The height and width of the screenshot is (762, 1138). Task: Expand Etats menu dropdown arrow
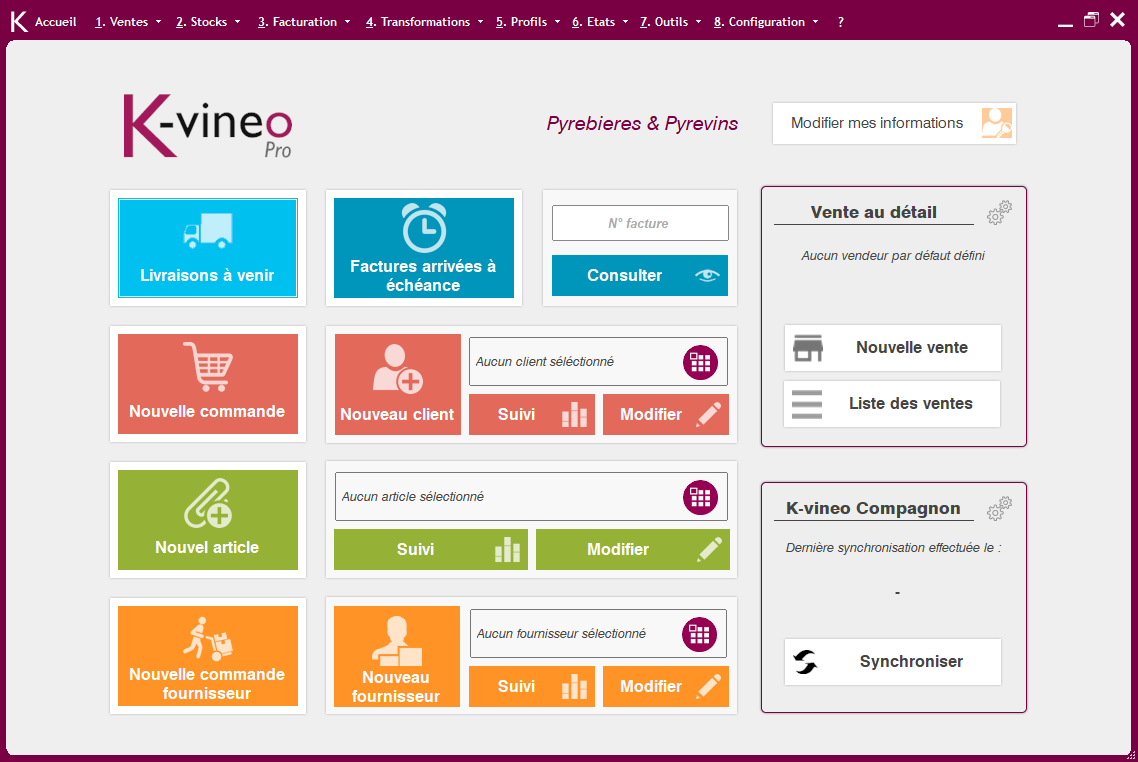(x=626, y=22)
